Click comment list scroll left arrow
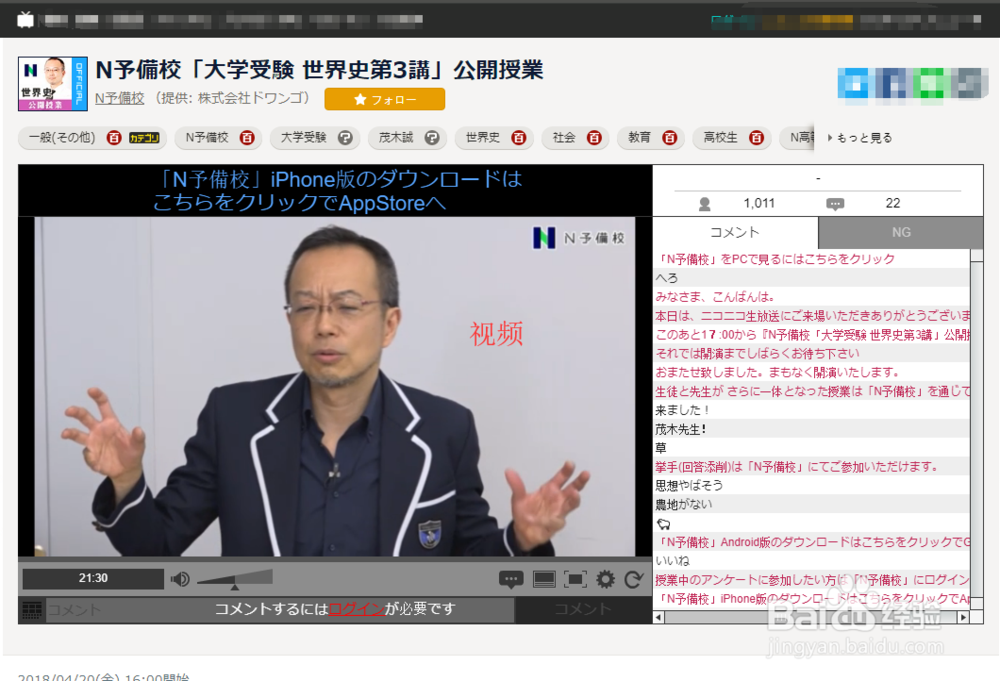This screenshot has height=681, width=1000. (659, 617)
